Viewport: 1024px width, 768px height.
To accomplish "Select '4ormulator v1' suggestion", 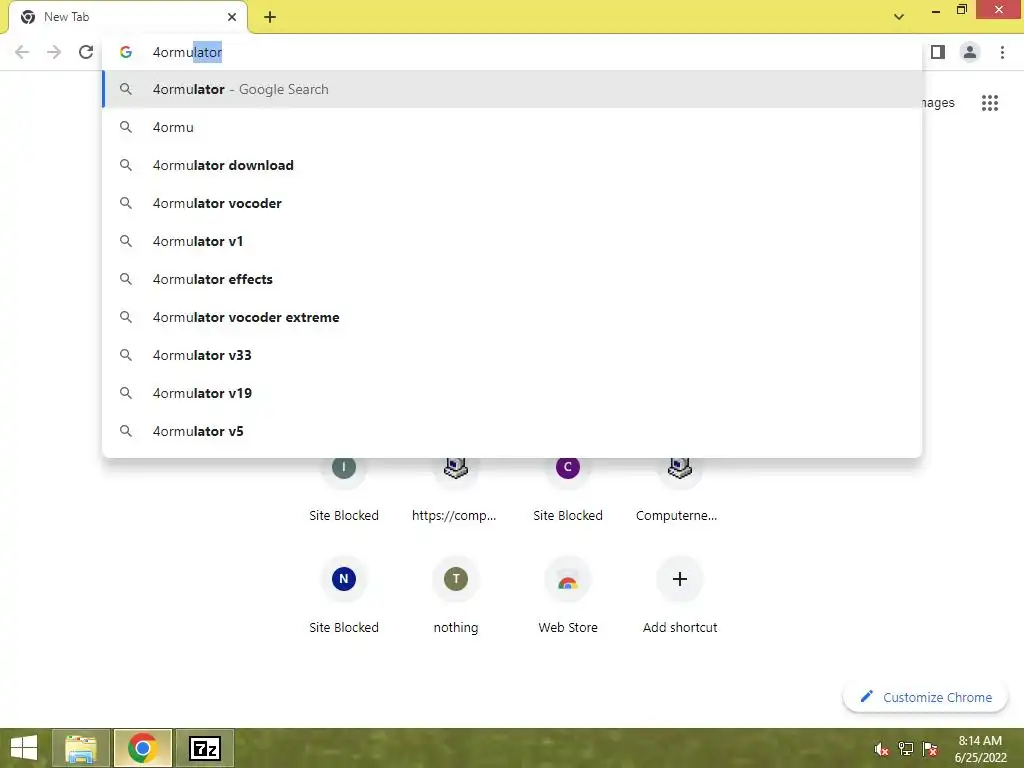I will pos(513,241).
